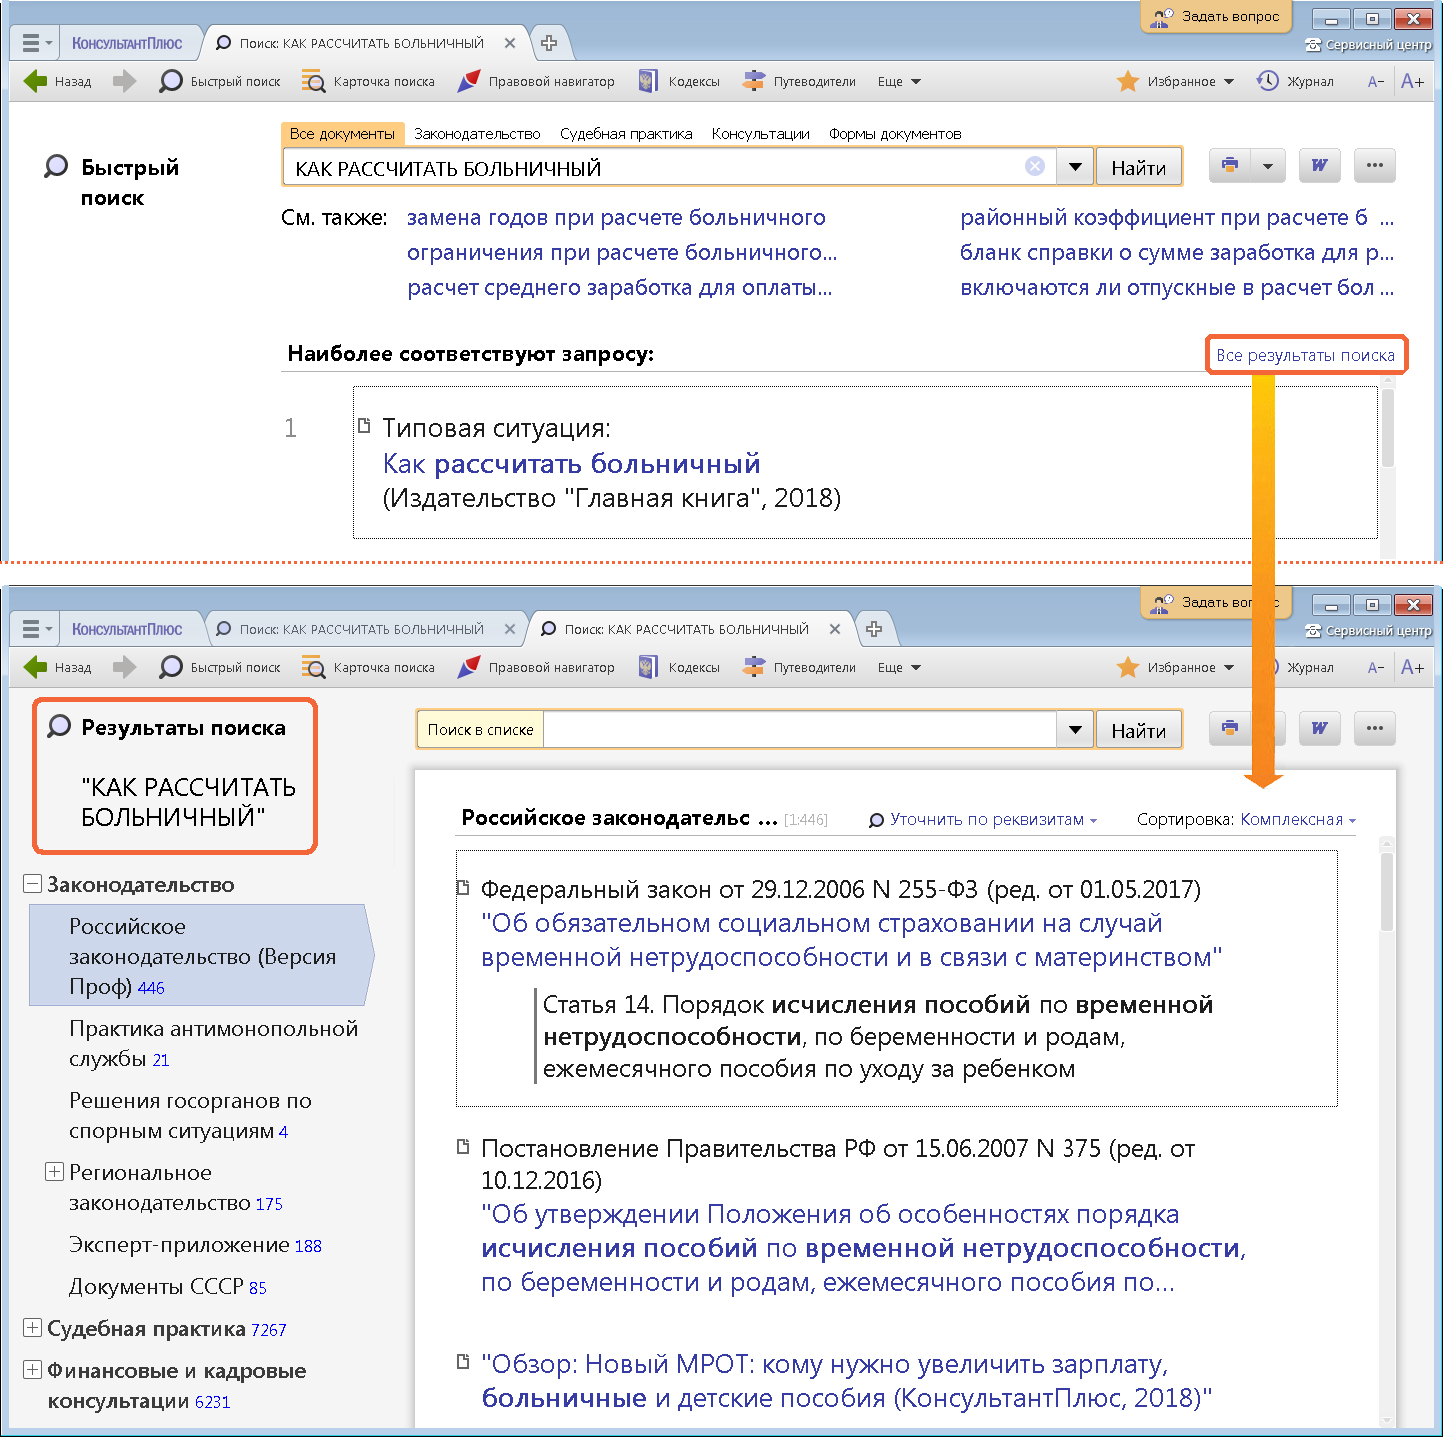The image size is (1443, 1438).
Task: Open Правовой навигатор in bottom window toolbar
Action: 536,667
